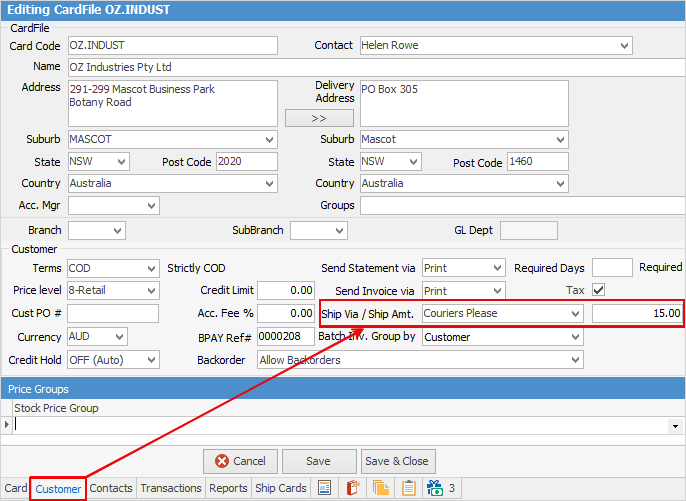Viewport: 686px width, 501px height.
Task: Expand the Send Statement via dropdown
Action: click(497, 268)
